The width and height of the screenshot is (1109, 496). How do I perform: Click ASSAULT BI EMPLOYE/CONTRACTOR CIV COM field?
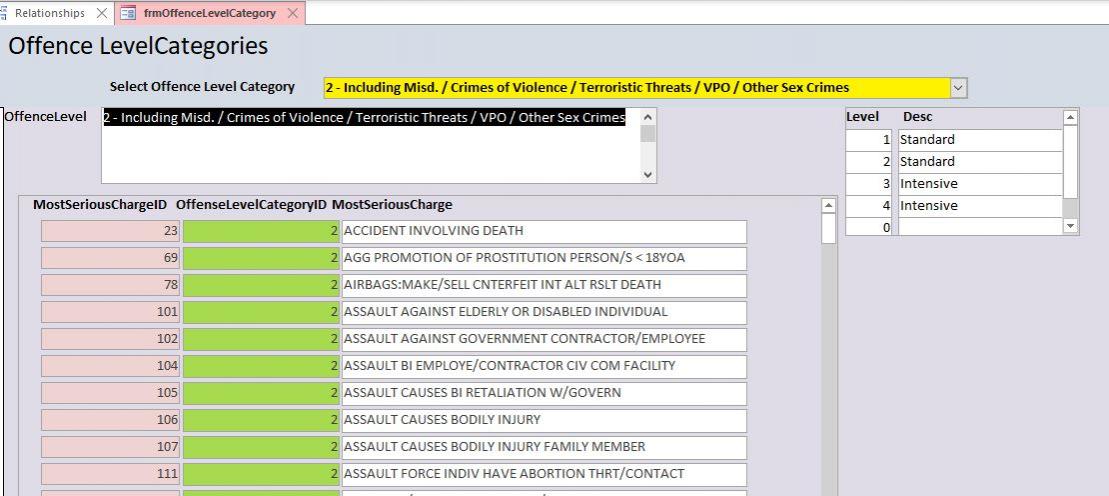click(x=544, y=367)
